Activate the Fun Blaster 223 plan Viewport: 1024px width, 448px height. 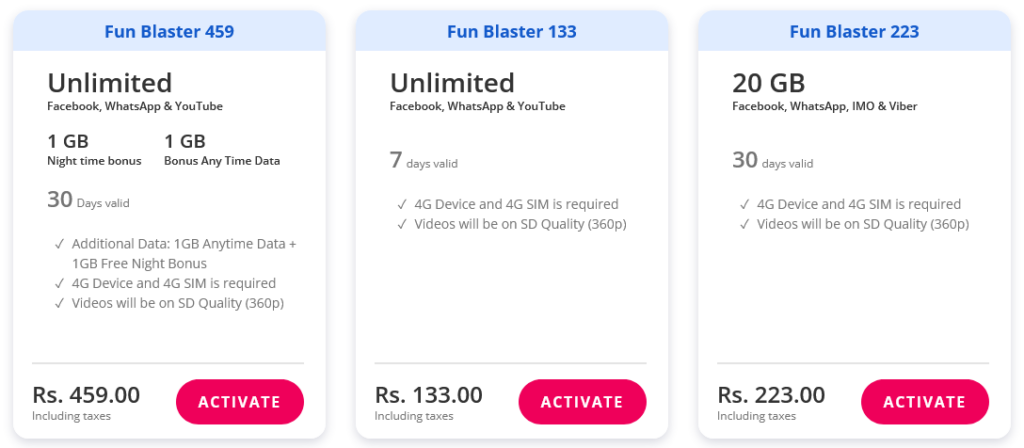pos(924,402)
